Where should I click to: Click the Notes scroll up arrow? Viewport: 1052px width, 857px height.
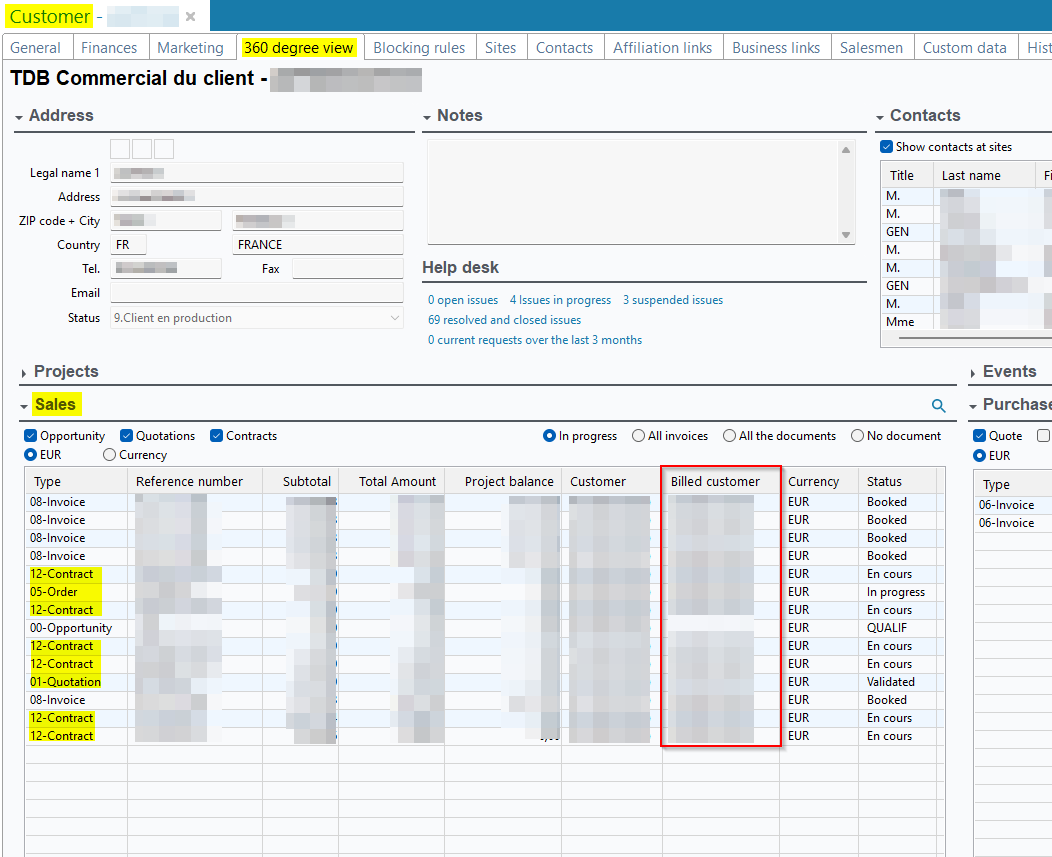click(846, 150)
